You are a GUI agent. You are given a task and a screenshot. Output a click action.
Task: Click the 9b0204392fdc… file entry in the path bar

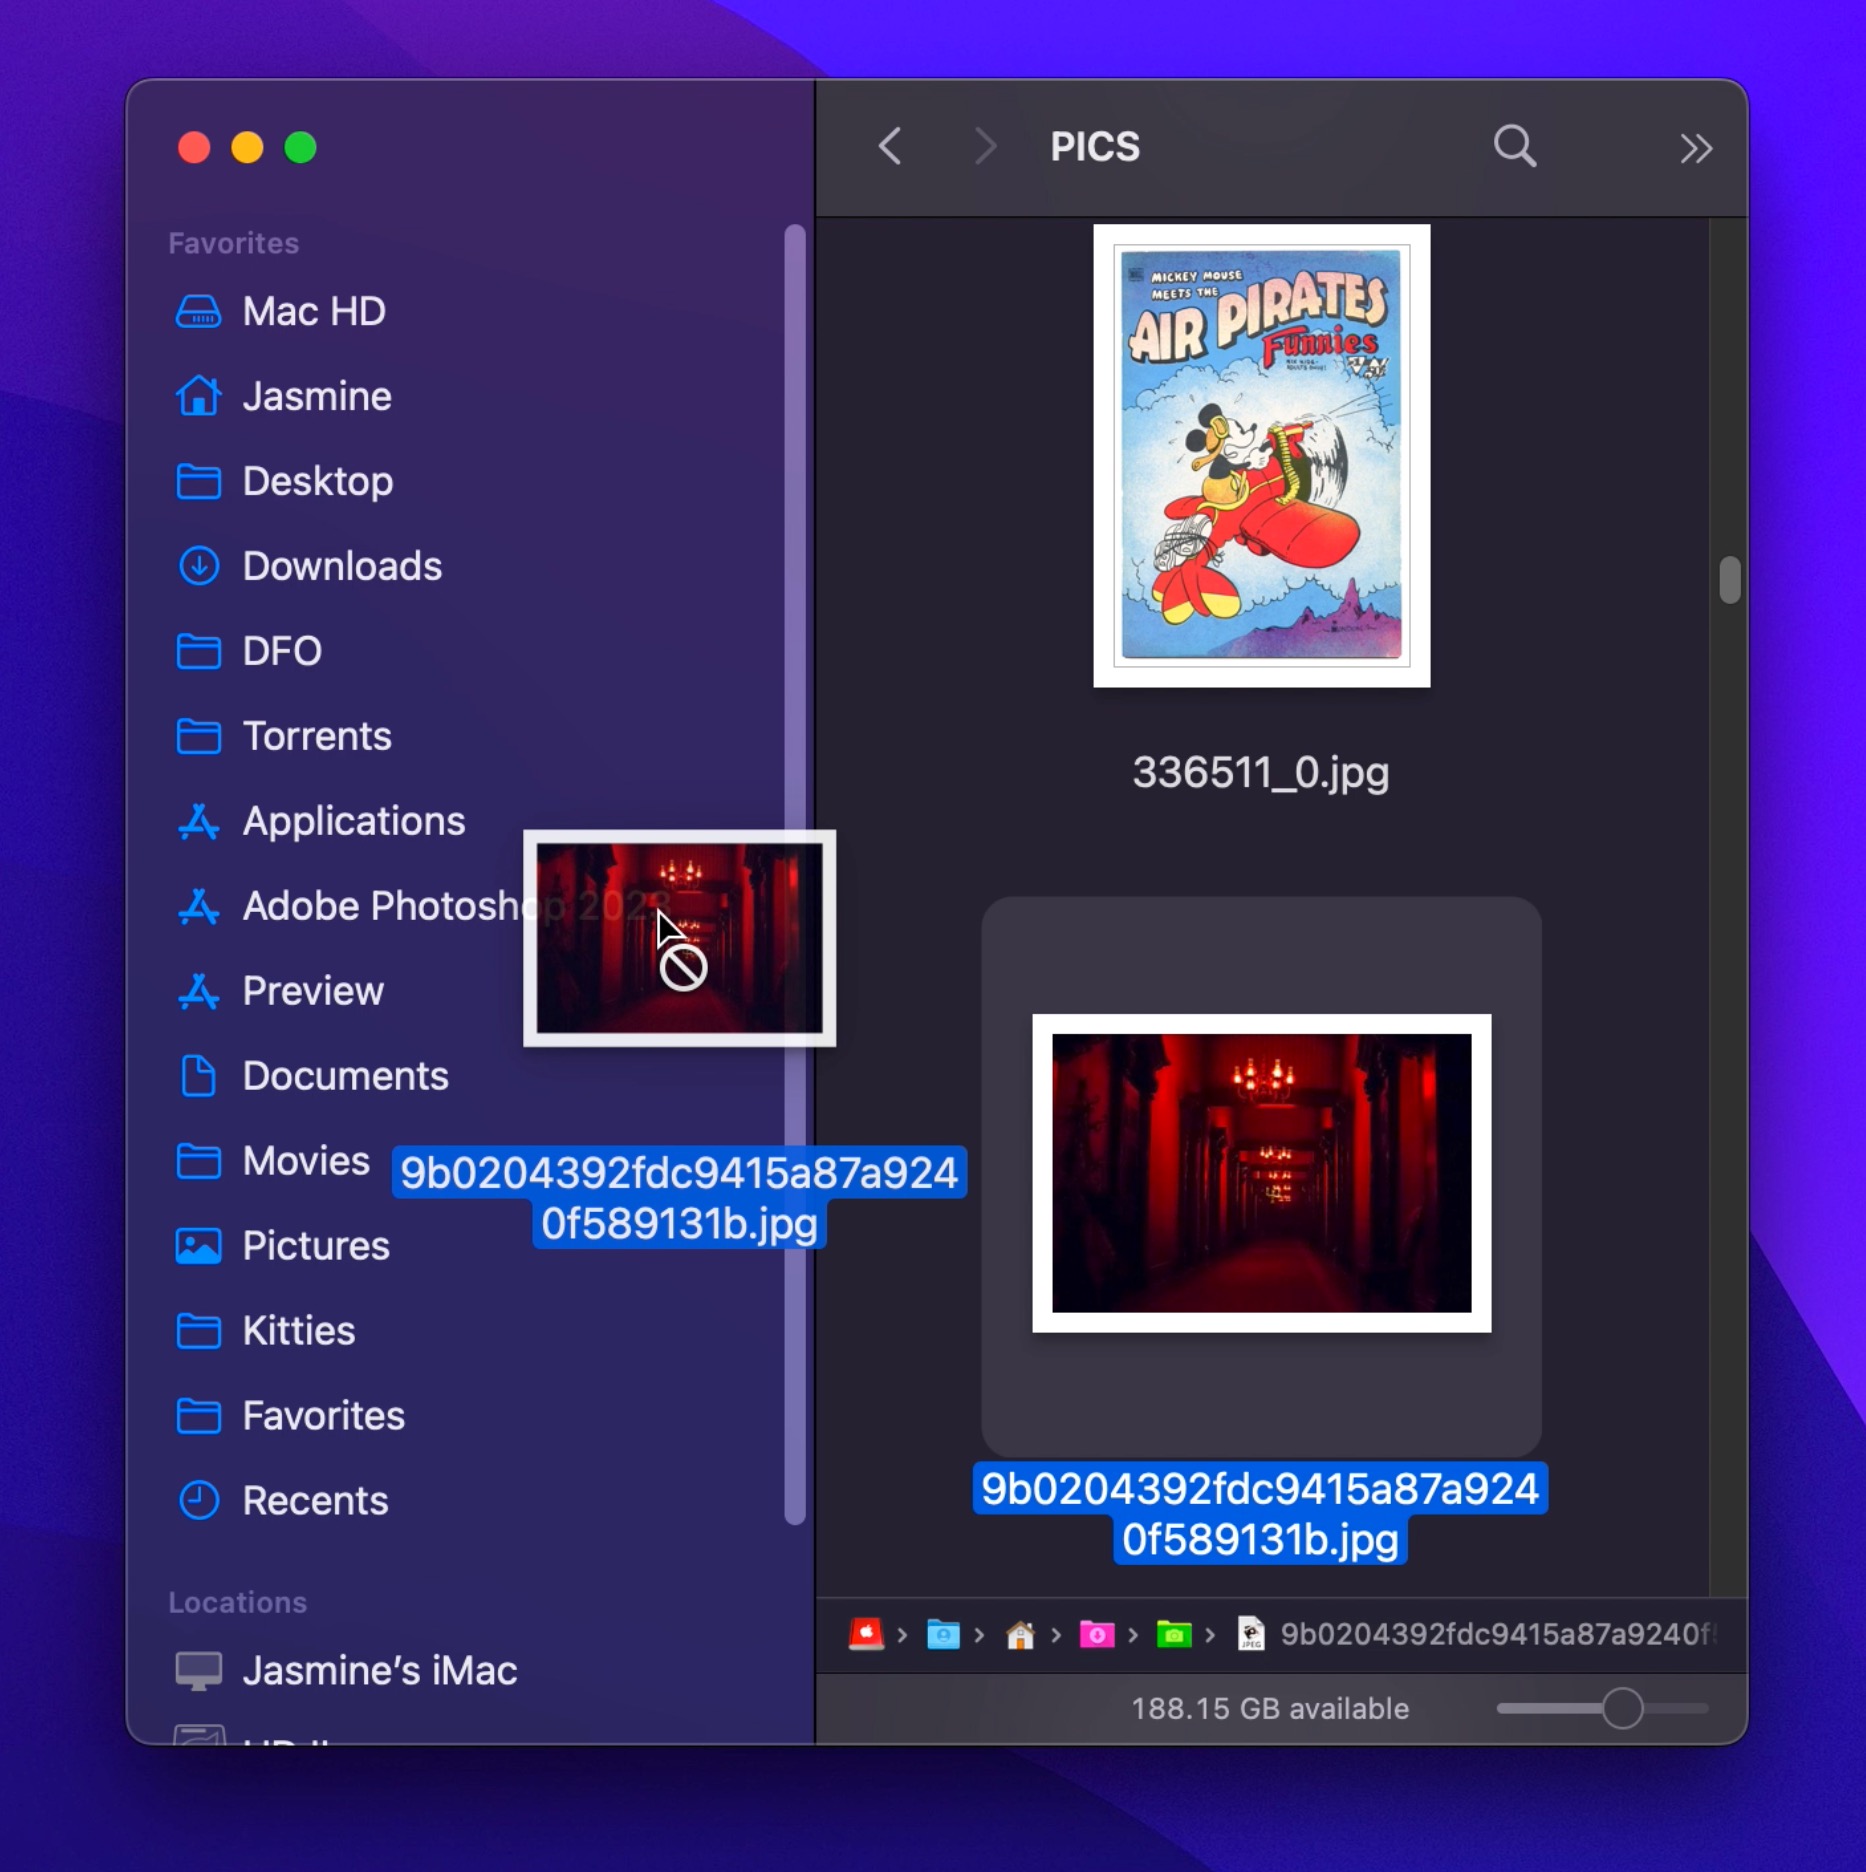(x=1477, y=1635)
